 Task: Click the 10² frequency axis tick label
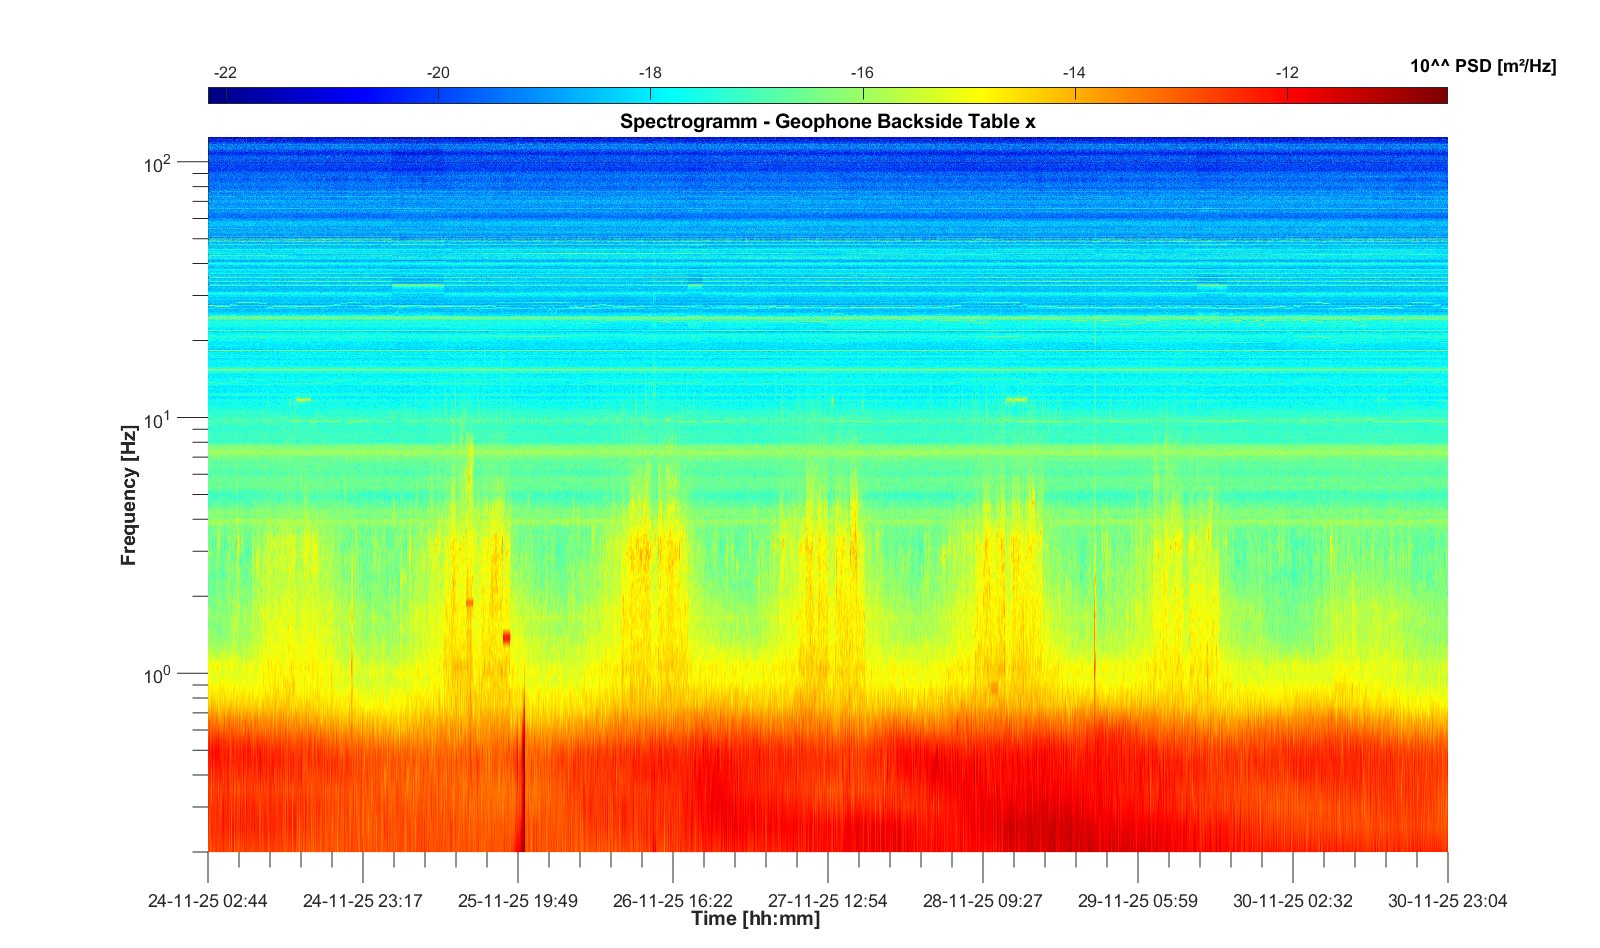tap(158, 163)
